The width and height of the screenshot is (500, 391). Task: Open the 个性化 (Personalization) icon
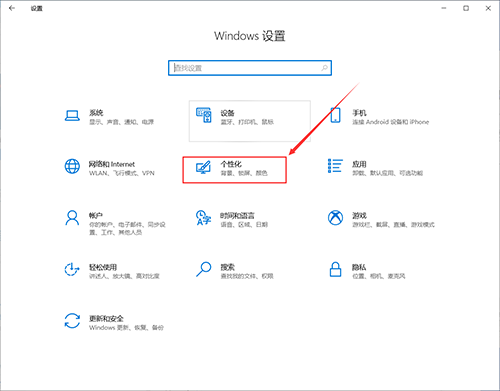click(x=203, y=167)
